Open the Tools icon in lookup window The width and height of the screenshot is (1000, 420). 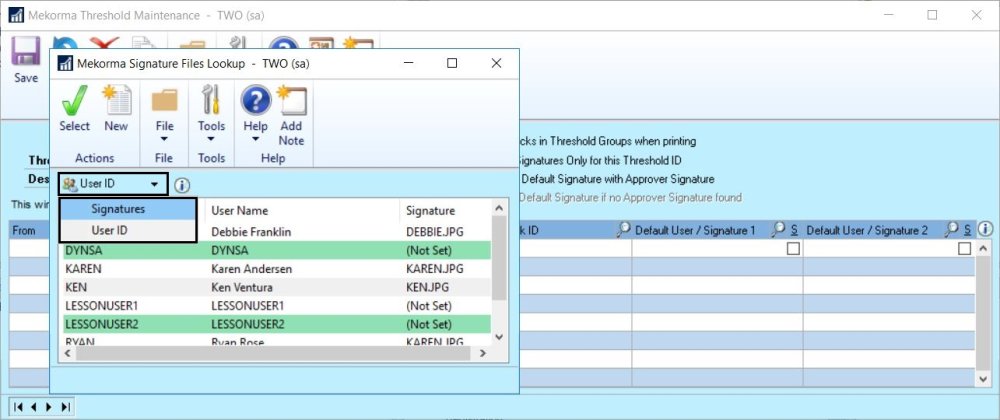pos(211,101)
